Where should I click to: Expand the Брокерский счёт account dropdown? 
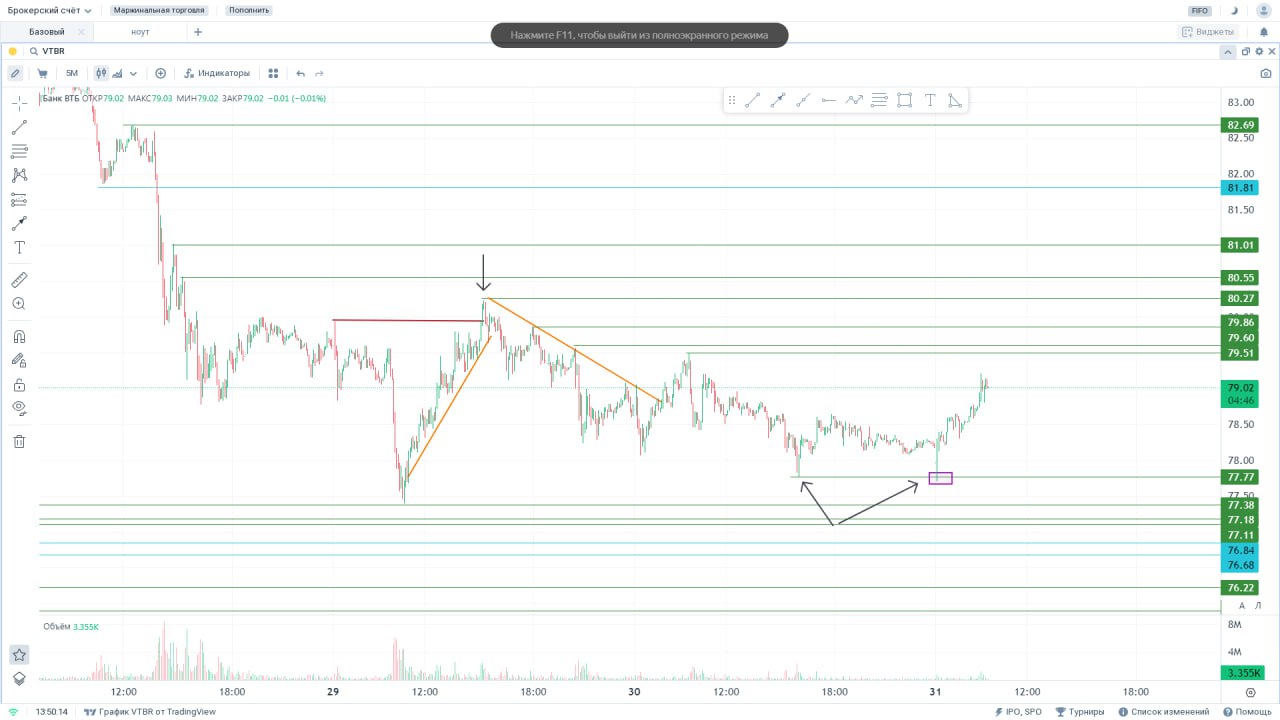point(50,10)
